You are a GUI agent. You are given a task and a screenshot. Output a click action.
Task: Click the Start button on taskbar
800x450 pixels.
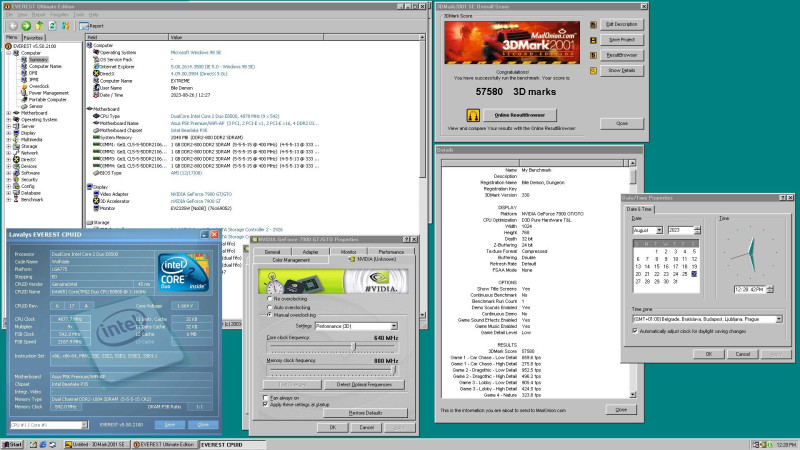[12, 445]
